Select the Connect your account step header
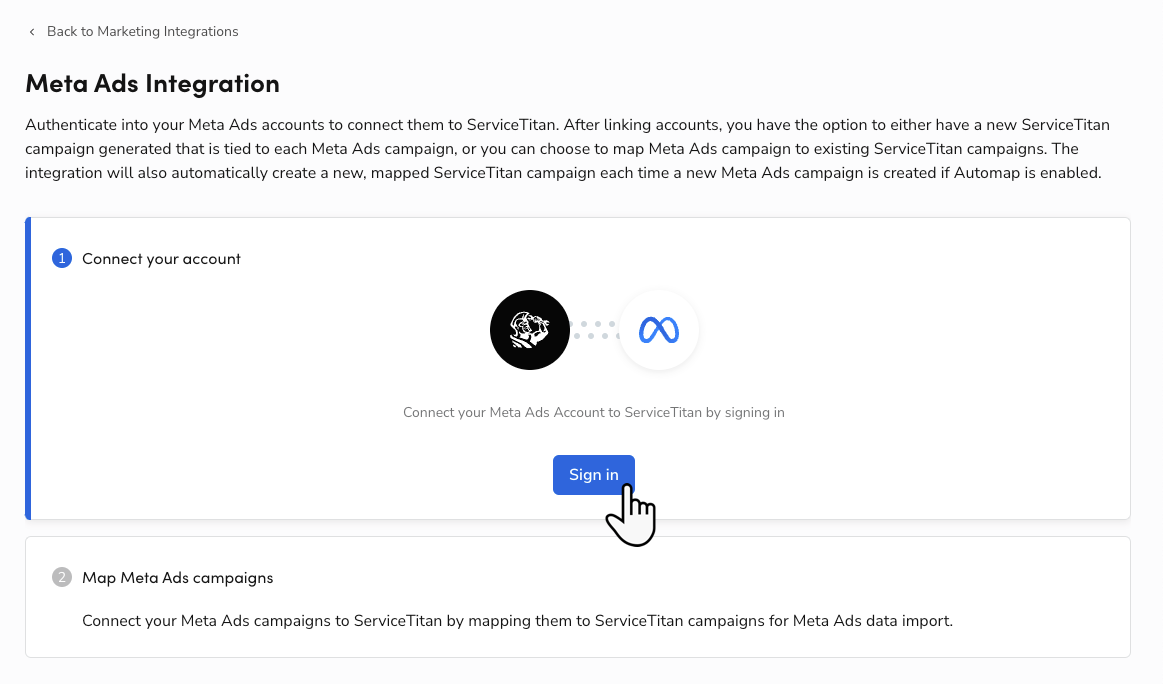1163x684 pixels. click(161, 258)
